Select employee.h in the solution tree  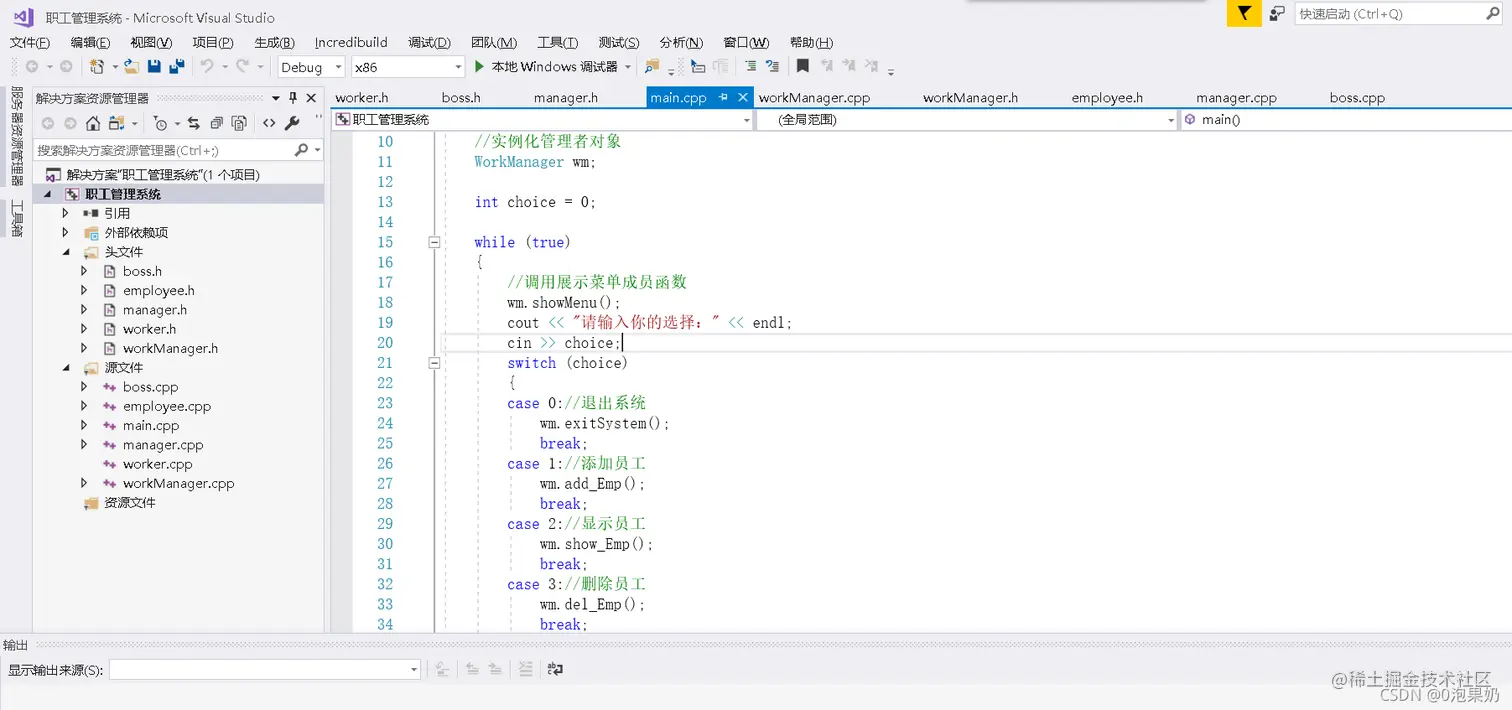(x=159, y=290)
